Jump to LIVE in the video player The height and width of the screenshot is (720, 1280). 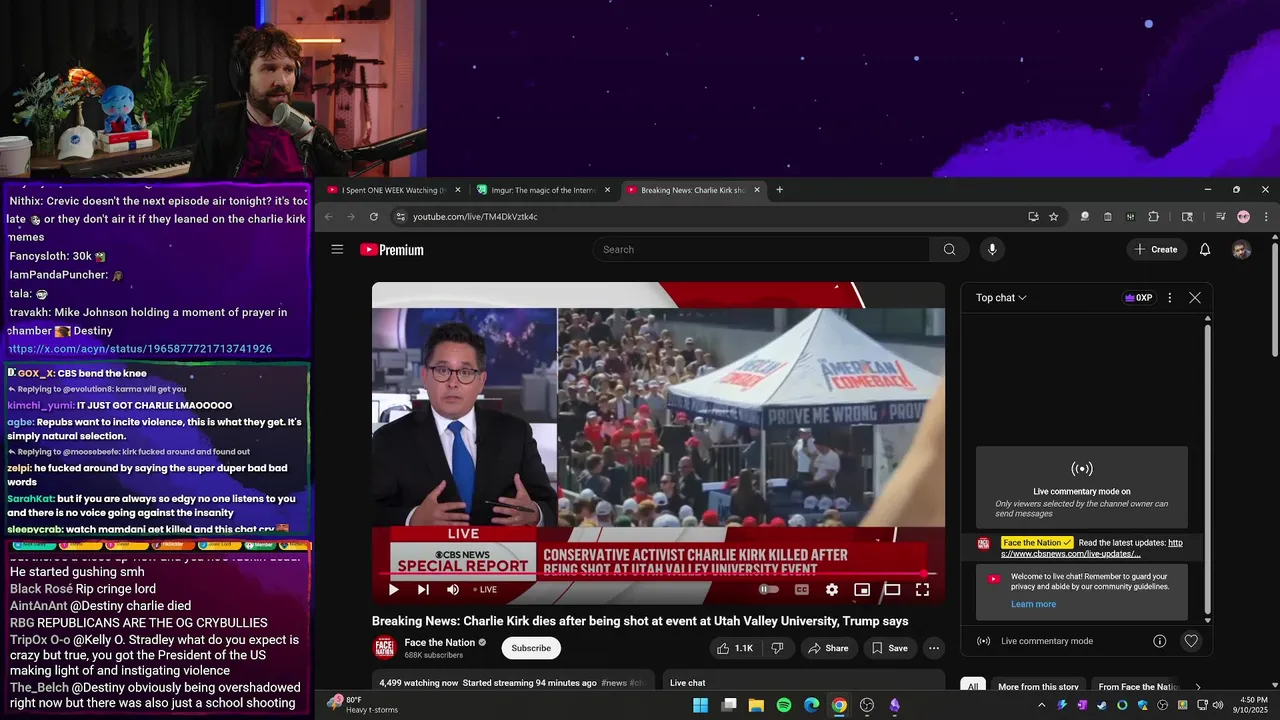(x=485, y=590)
